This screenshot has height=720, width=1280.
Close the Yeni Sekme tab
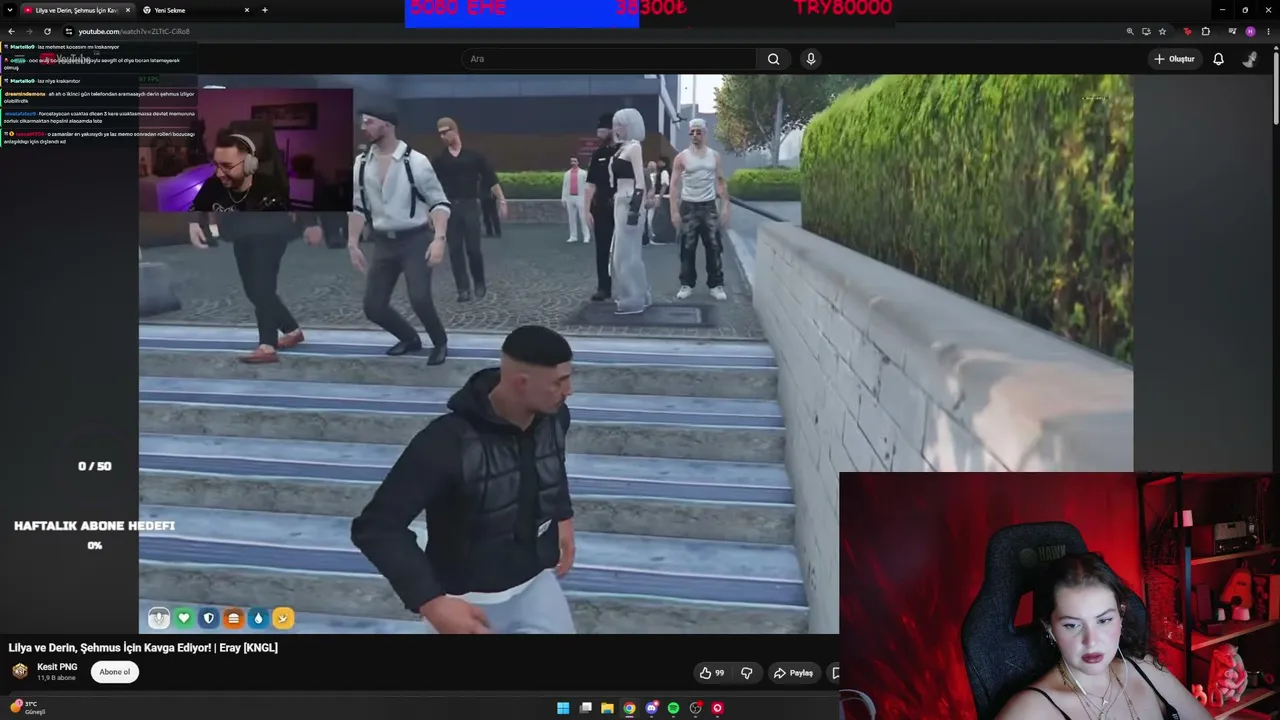(247, 10)
